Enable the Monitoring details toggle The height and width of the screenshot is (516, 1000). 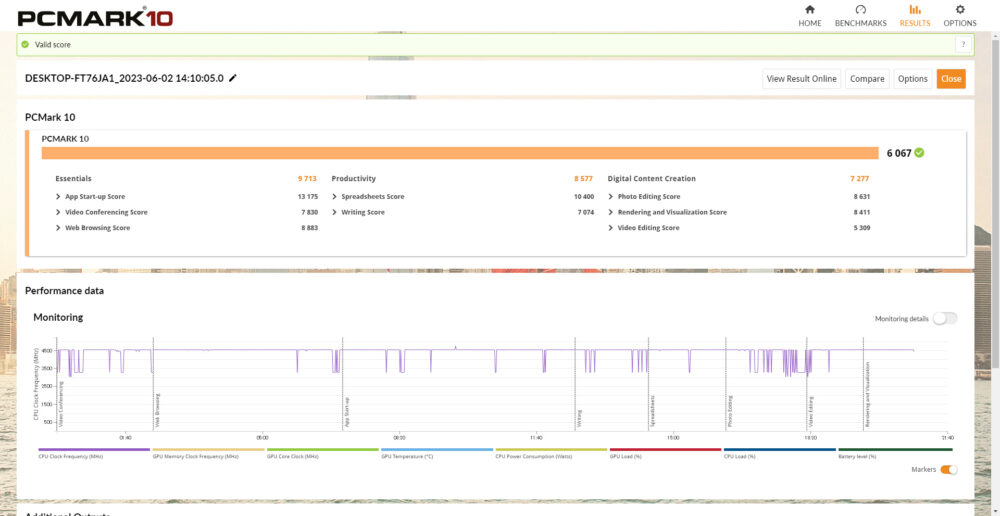coord(945,319)
